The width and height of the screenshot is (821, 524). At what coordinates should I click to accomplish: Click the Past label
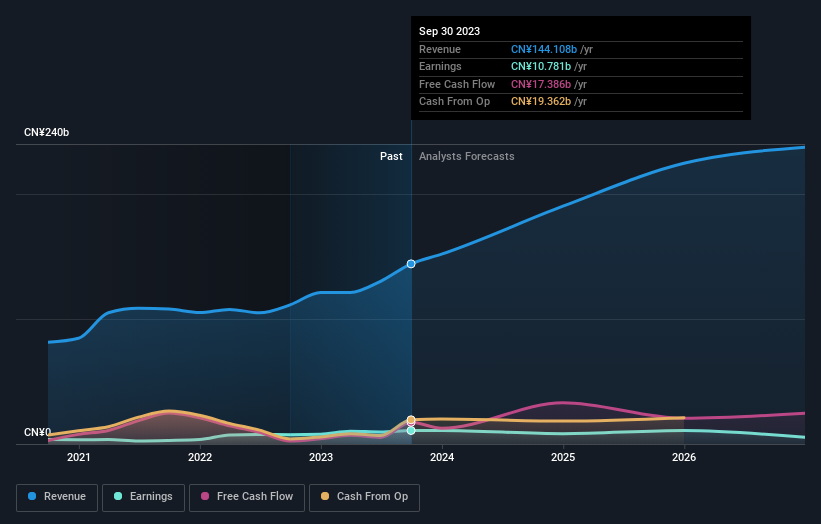click(391, 156)
